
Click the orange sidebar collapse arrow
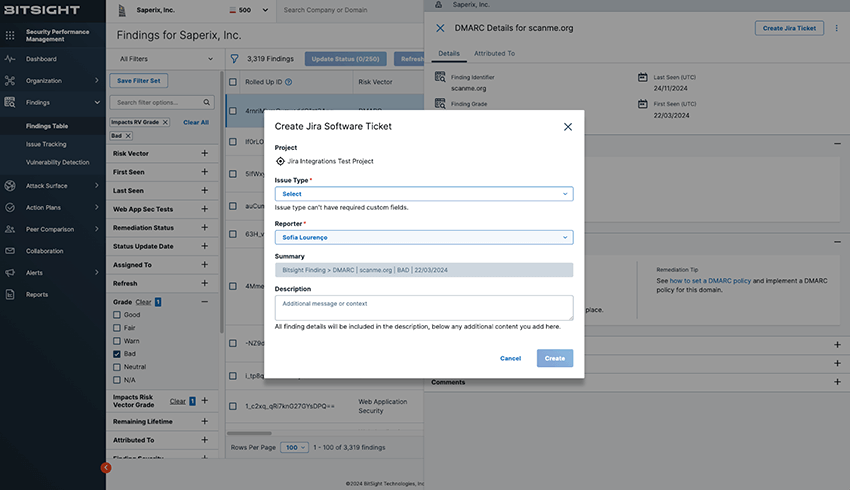click(106, 467)
